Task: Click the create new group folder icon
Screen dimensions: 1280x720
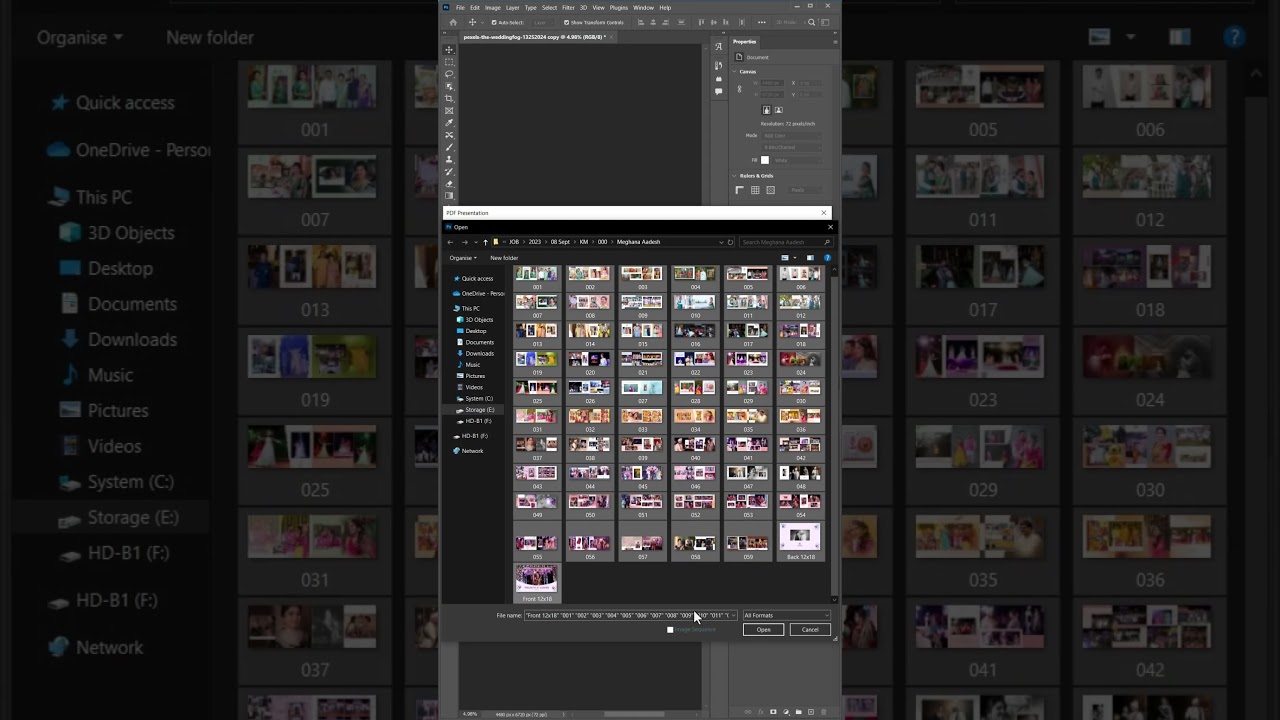Action: [798, 712]
